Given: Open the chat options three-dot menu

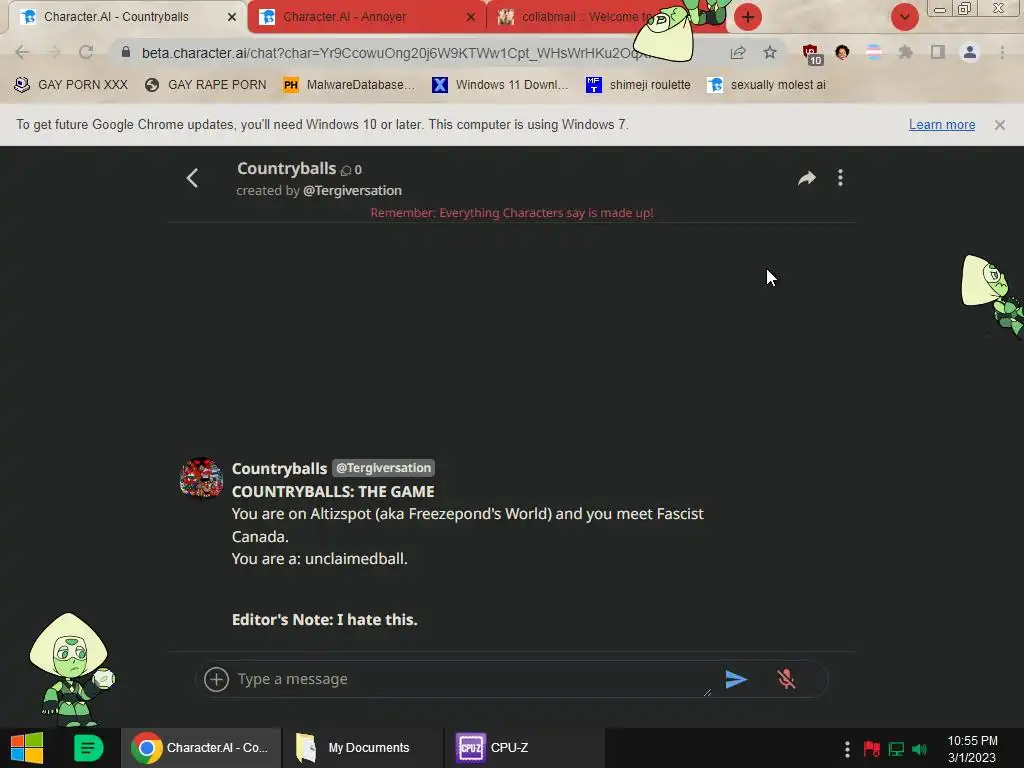Looking at the screenshot, I should [840, 178].
